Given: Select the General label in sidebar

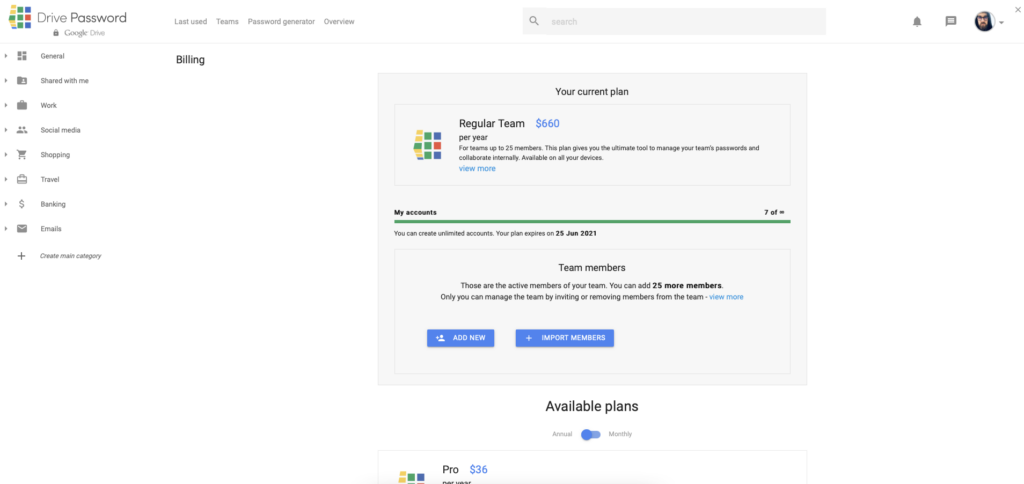Looking at the screenshot, I should (52, 56).
